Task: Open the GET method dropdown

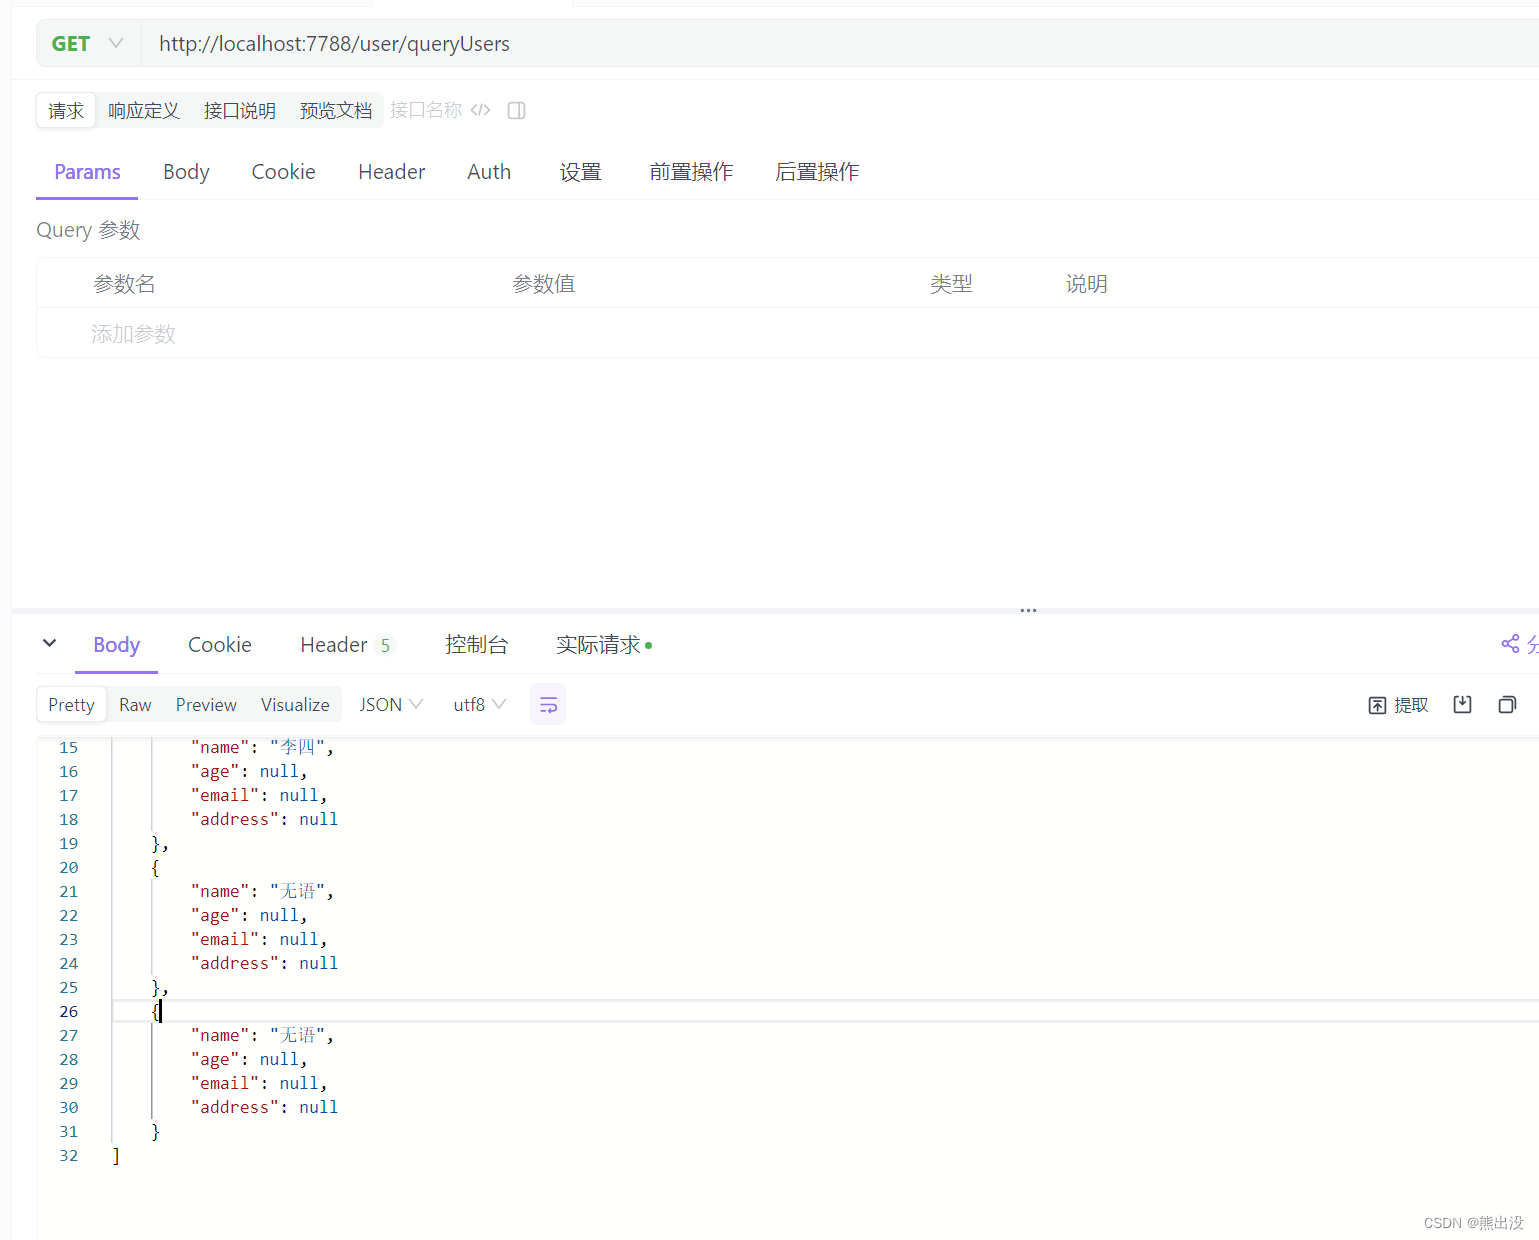Action: (88, 44)
